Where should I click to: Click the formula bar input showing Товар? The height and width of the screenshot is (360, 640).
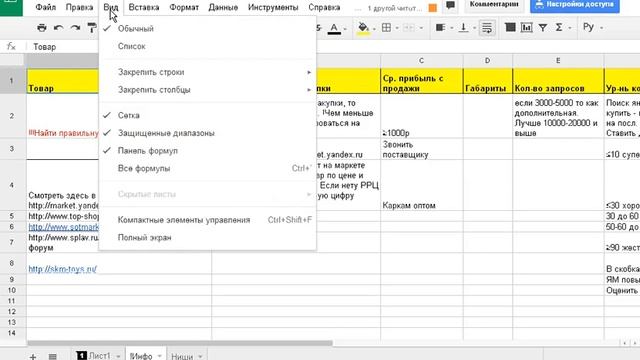pyautogui.click(x=335, y=47)
